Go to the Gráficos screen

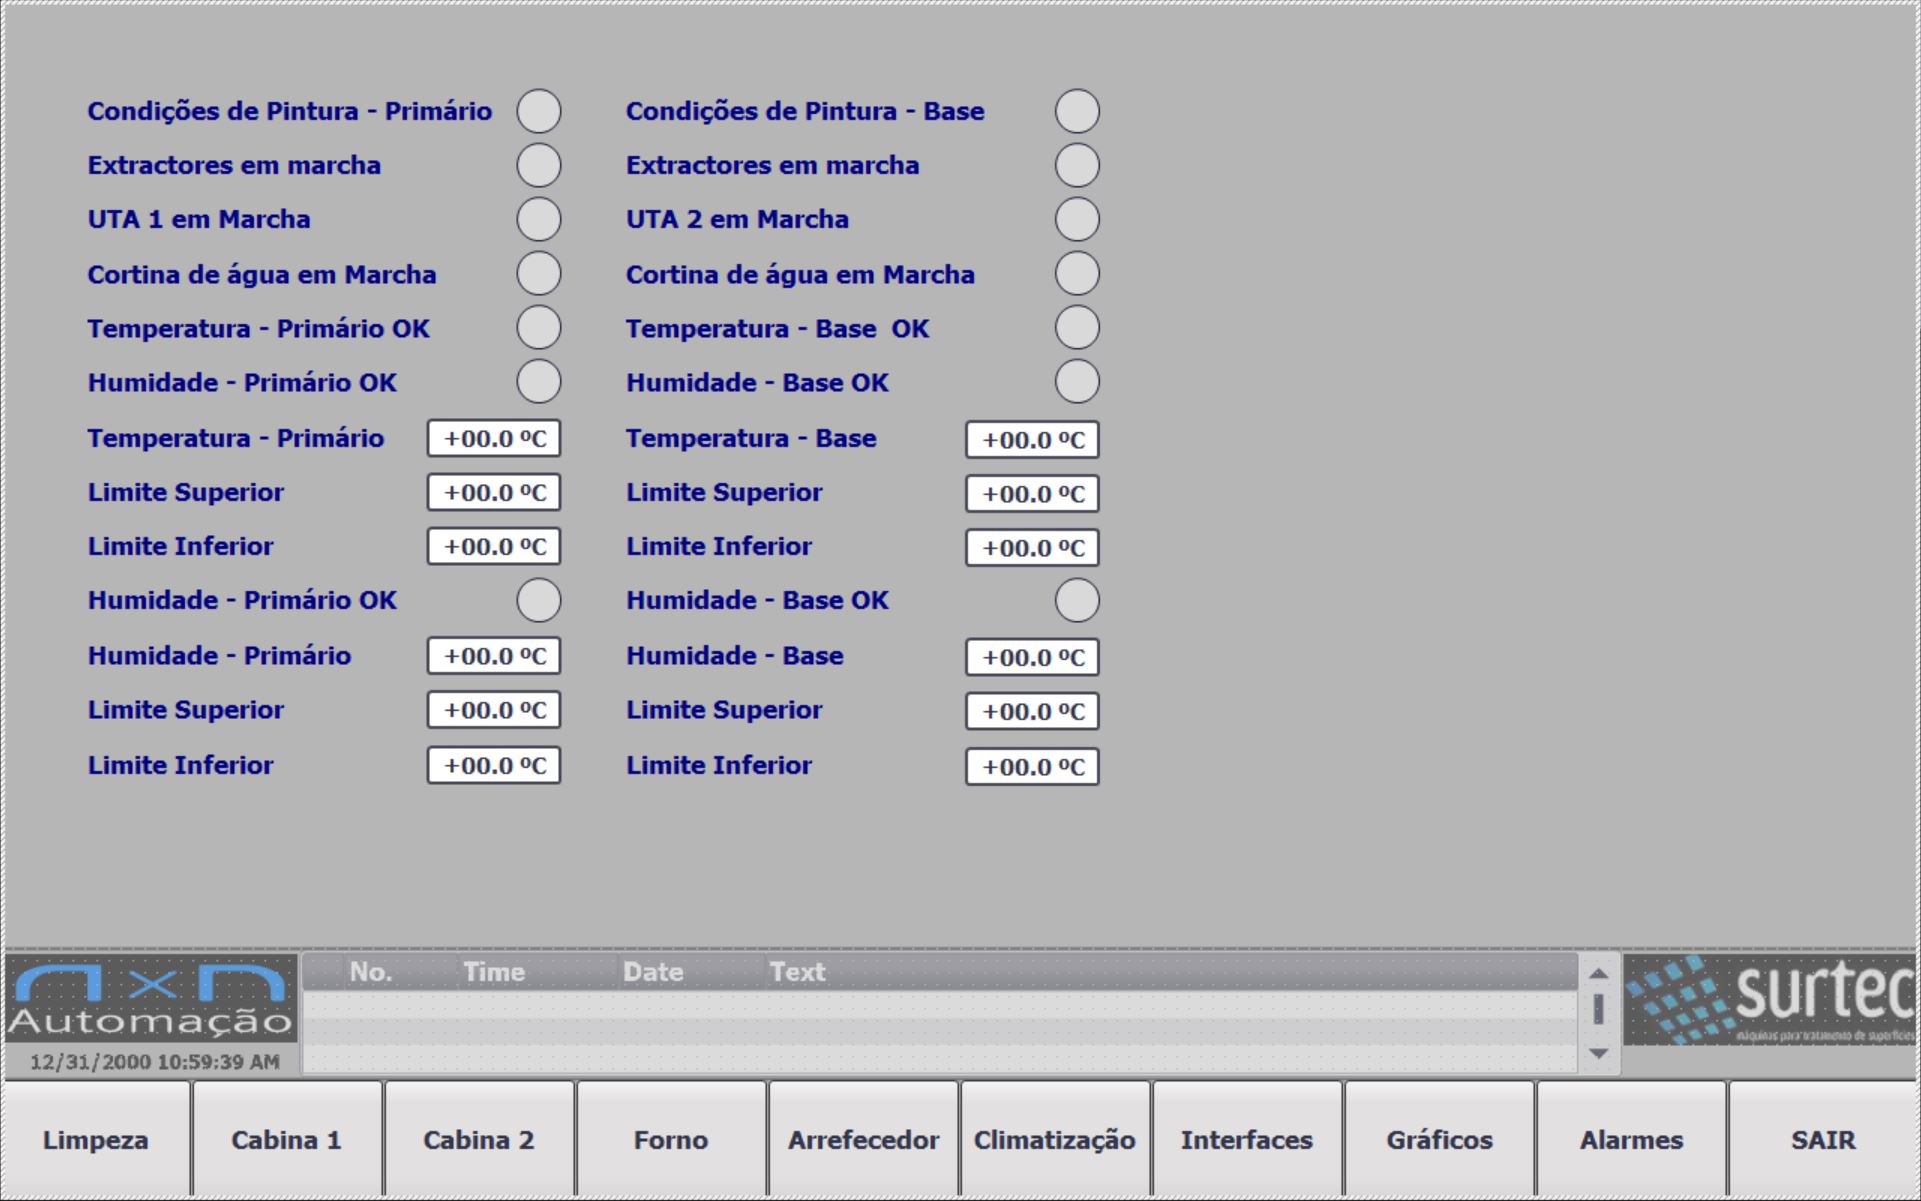click(x=1439, y=1139)
